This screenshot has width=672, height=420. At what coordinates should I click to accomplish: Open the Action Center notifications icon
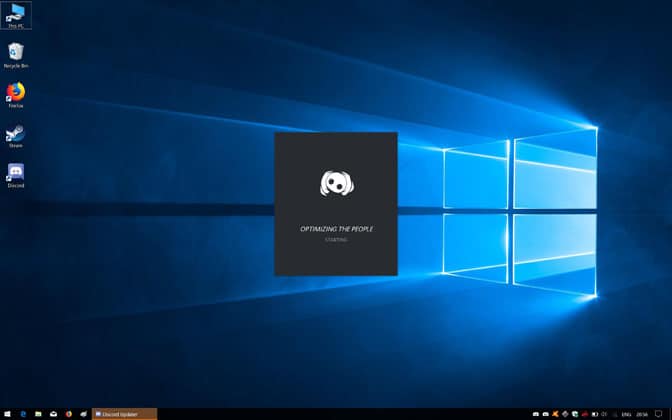(659, 414)
